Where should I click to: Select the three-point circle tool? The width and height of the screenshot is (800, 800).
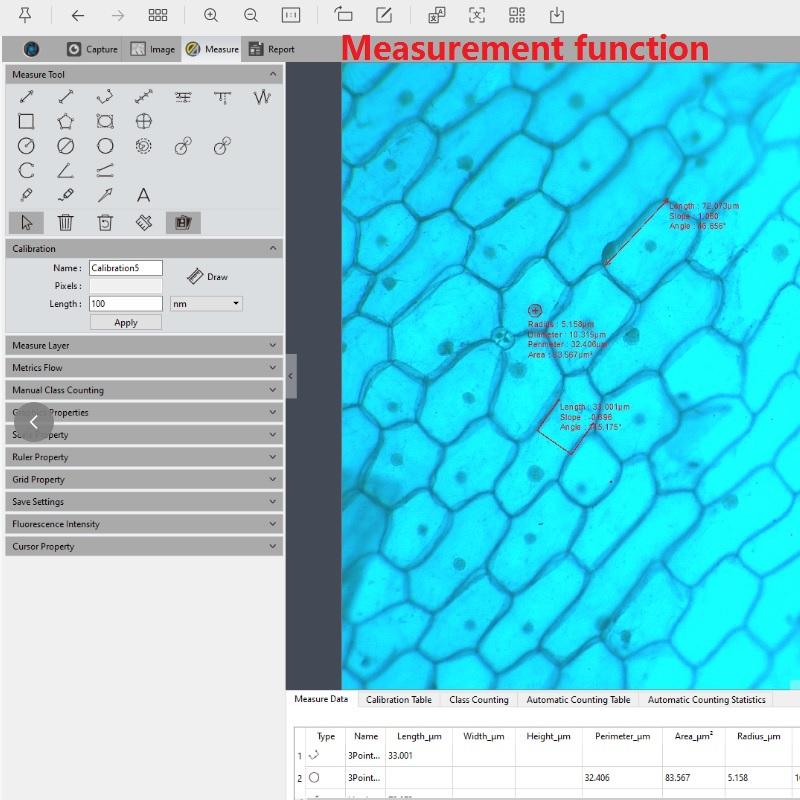tap(105, 146)
